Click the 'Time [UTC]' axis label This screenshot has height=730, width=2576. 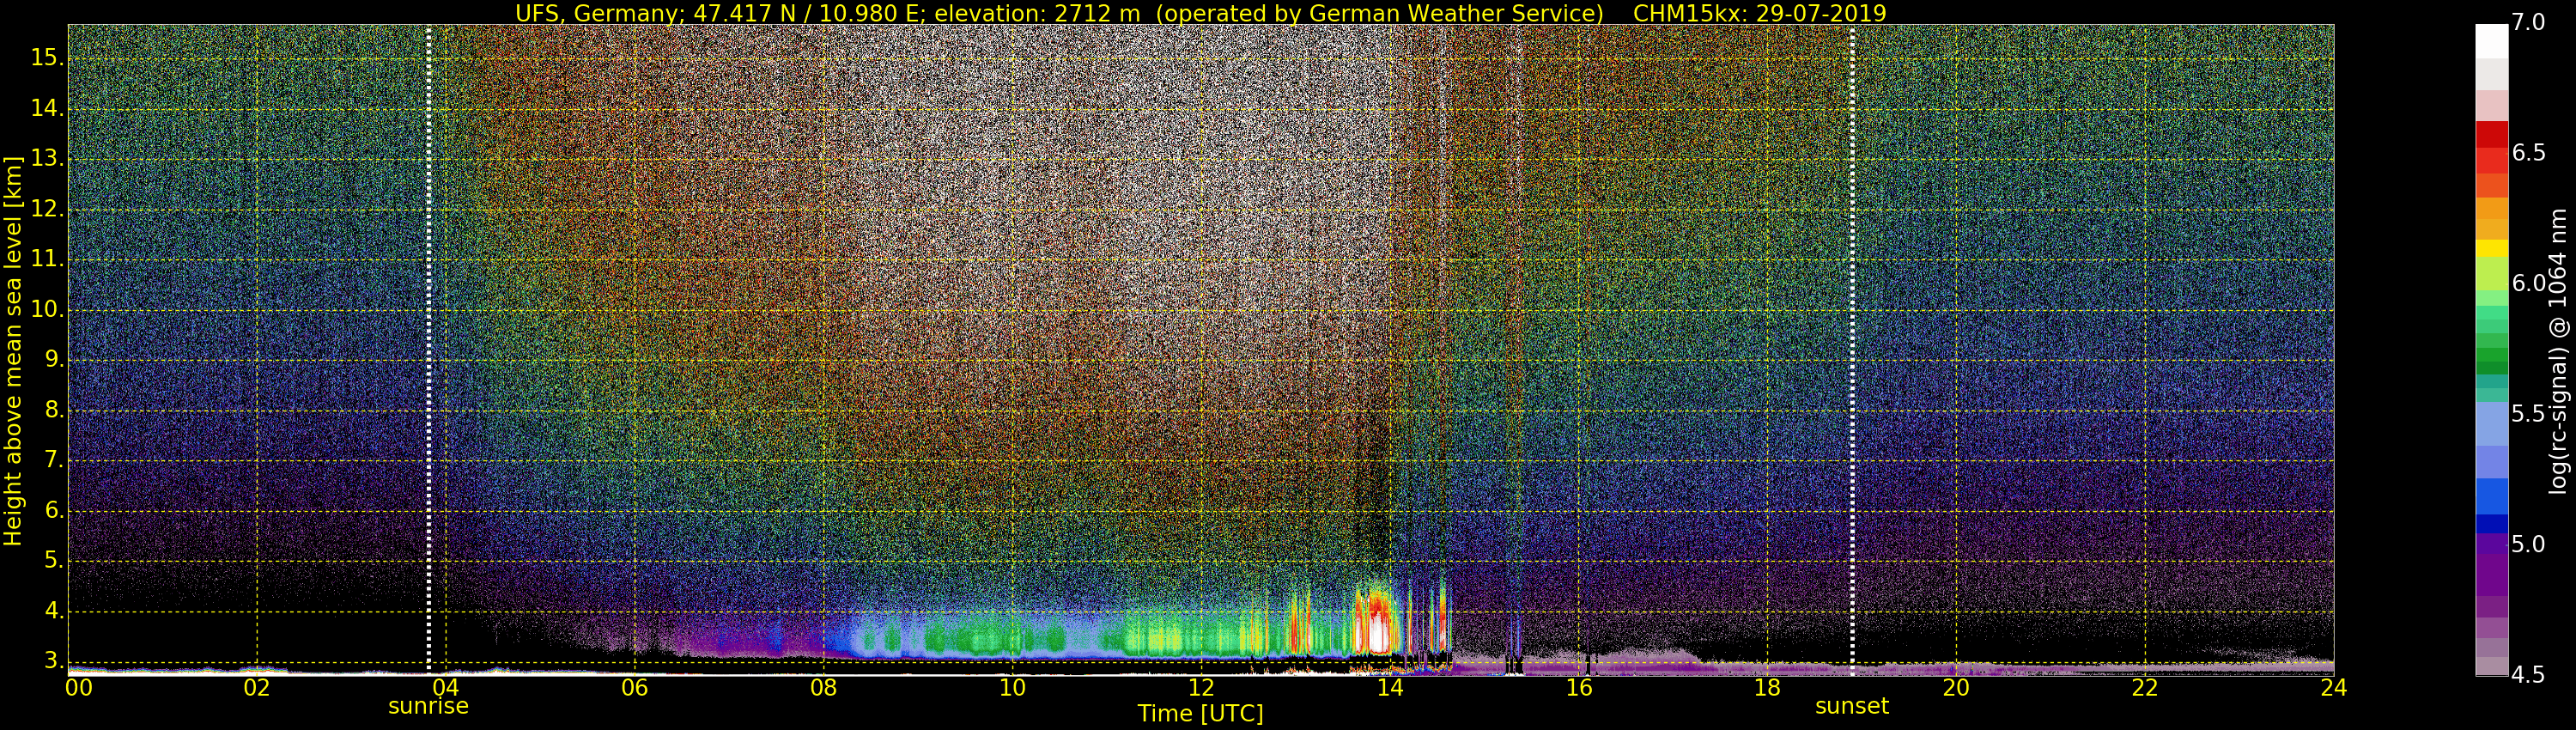point(1200,714)
